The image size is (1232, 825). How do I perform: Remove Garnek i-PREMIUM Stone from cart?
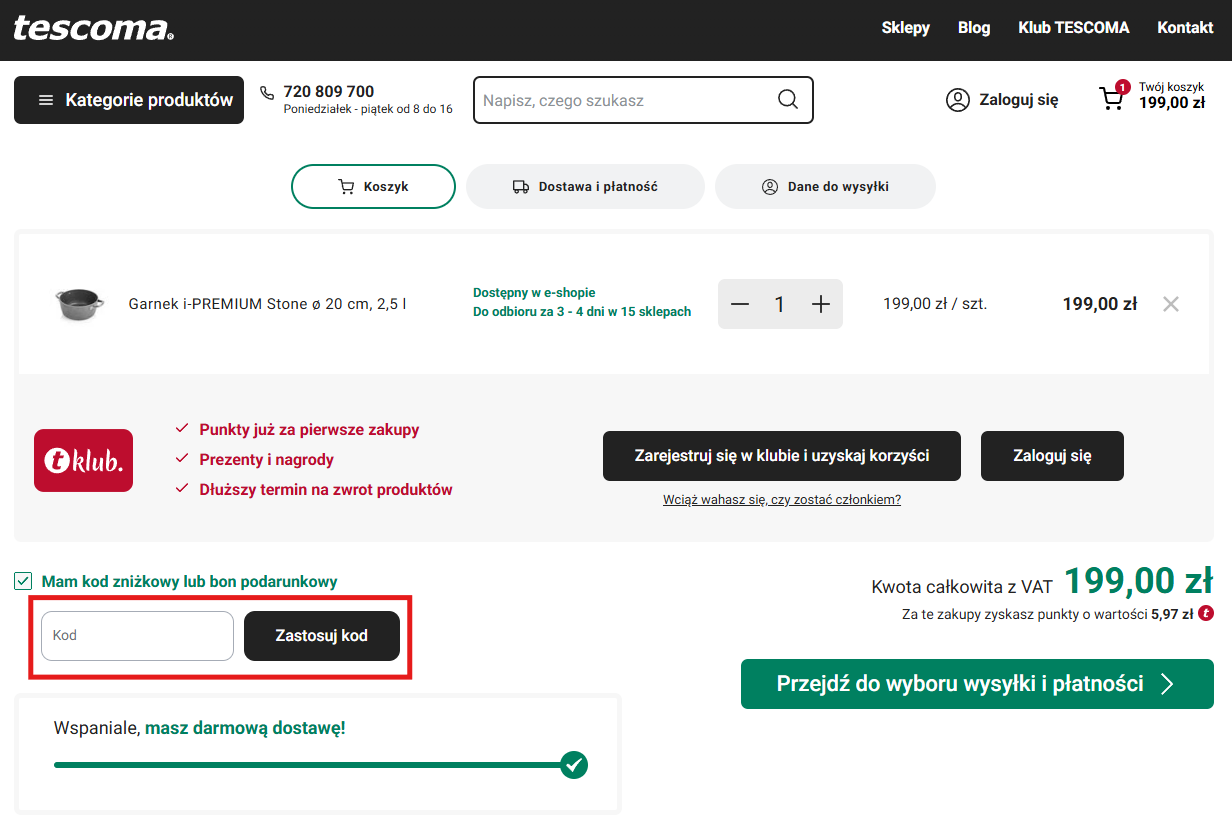(x=1170, y=304)
